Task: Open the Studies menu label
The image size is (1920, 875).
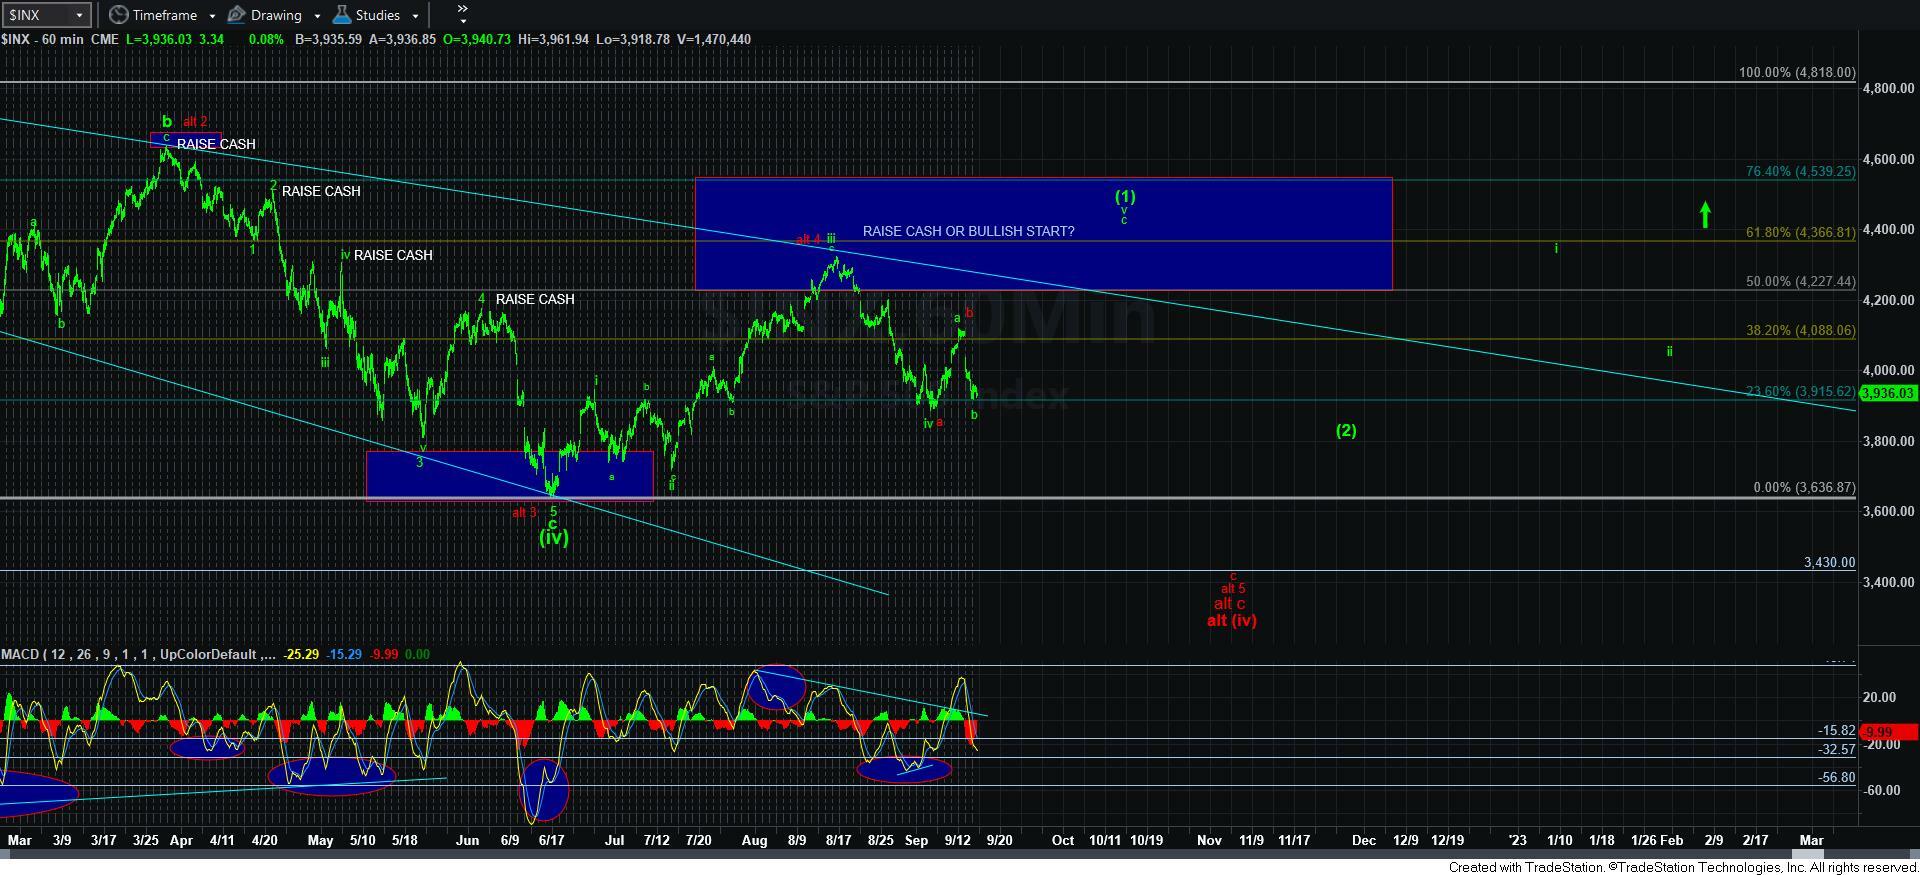Action: point(378,15)
